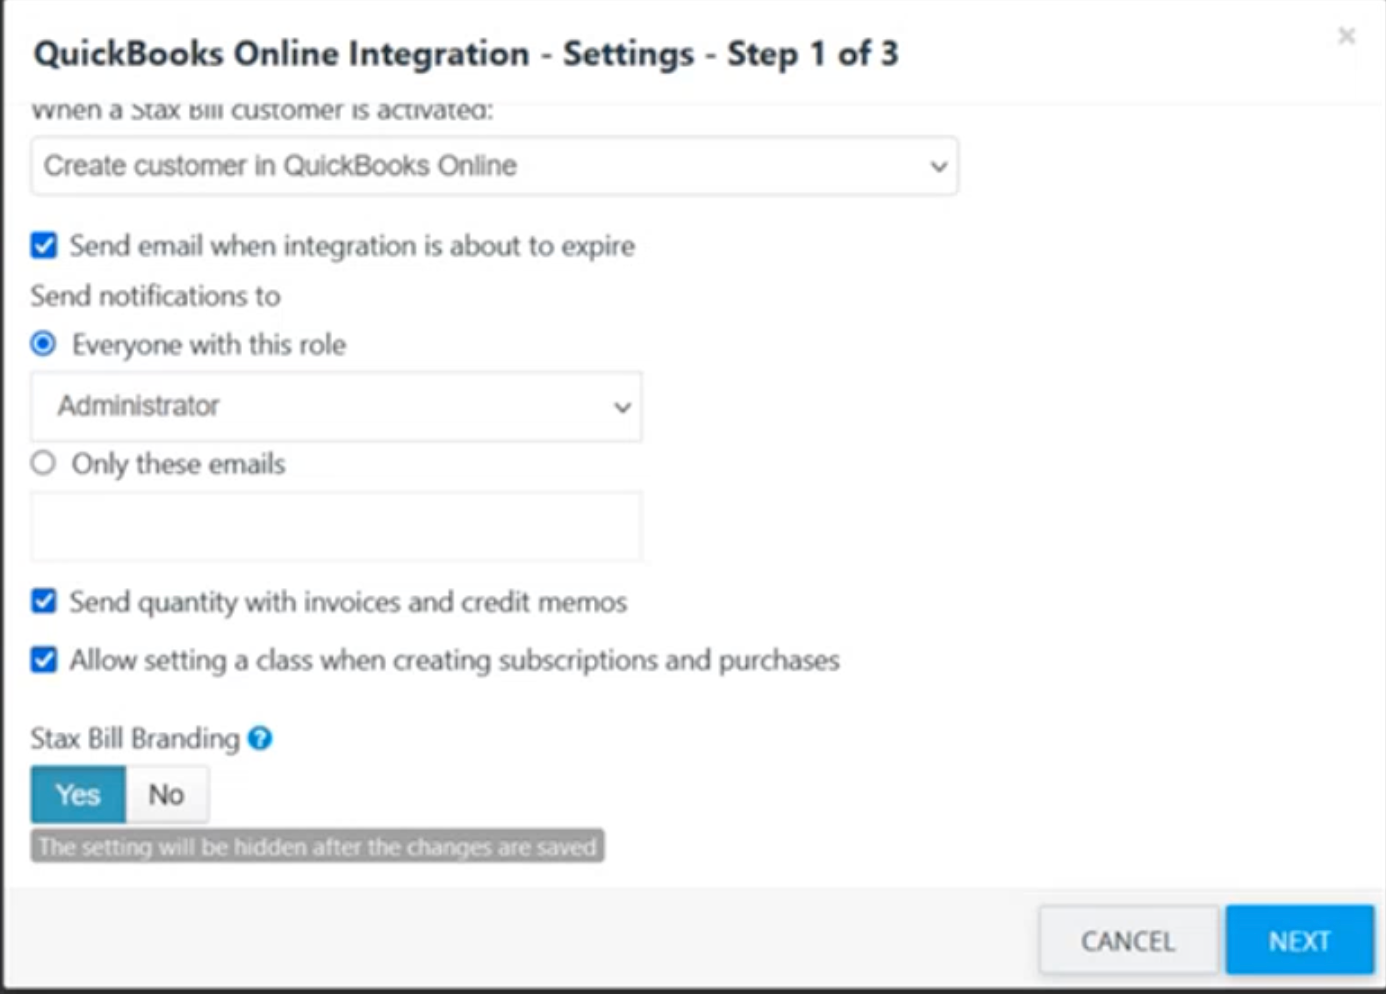This screenshot has height=994, width=1386.
Task: Close the QuickBooks integration dialog
Action: pyautogui.click(x=1346, y=36)
